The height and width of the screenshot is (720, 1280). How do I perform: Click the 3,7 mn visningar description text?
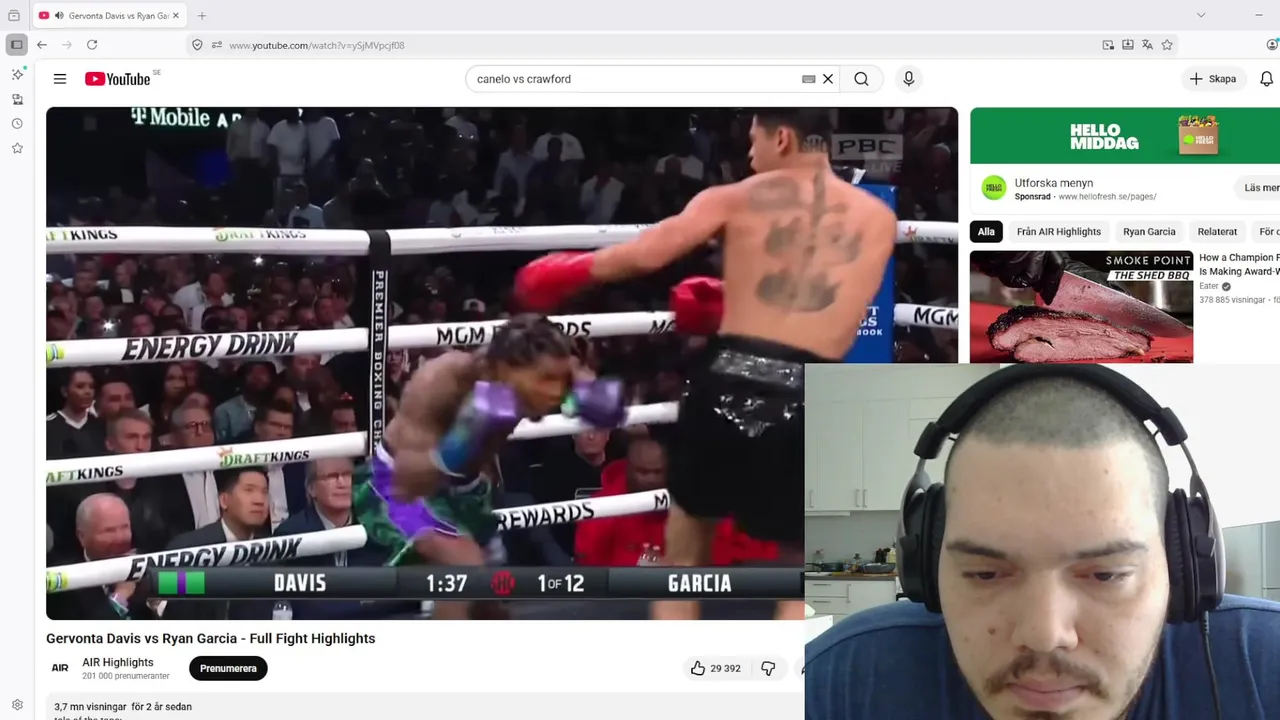(x=123, y=706)
